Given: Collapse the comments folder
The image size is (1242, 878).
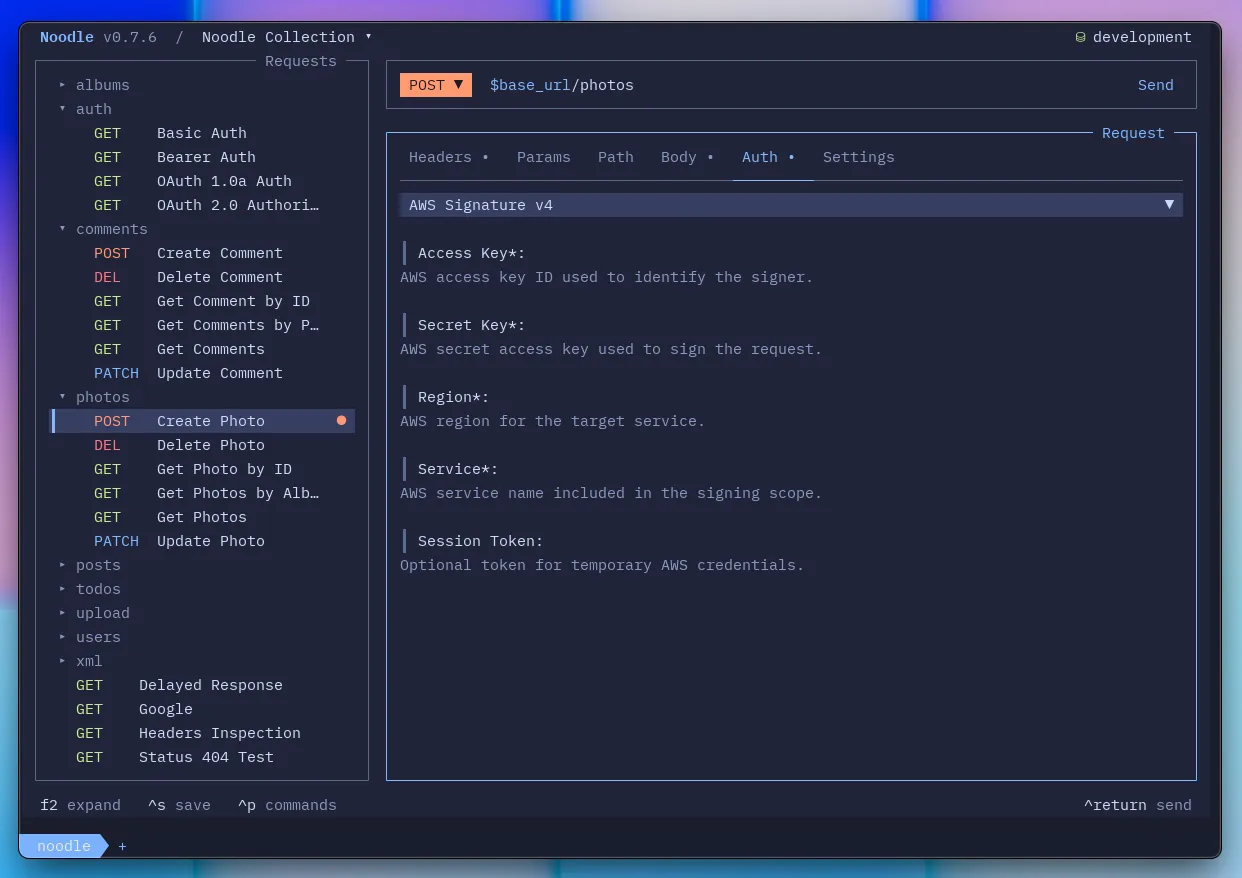Looking at the screenshot, I should click(103, 229).
